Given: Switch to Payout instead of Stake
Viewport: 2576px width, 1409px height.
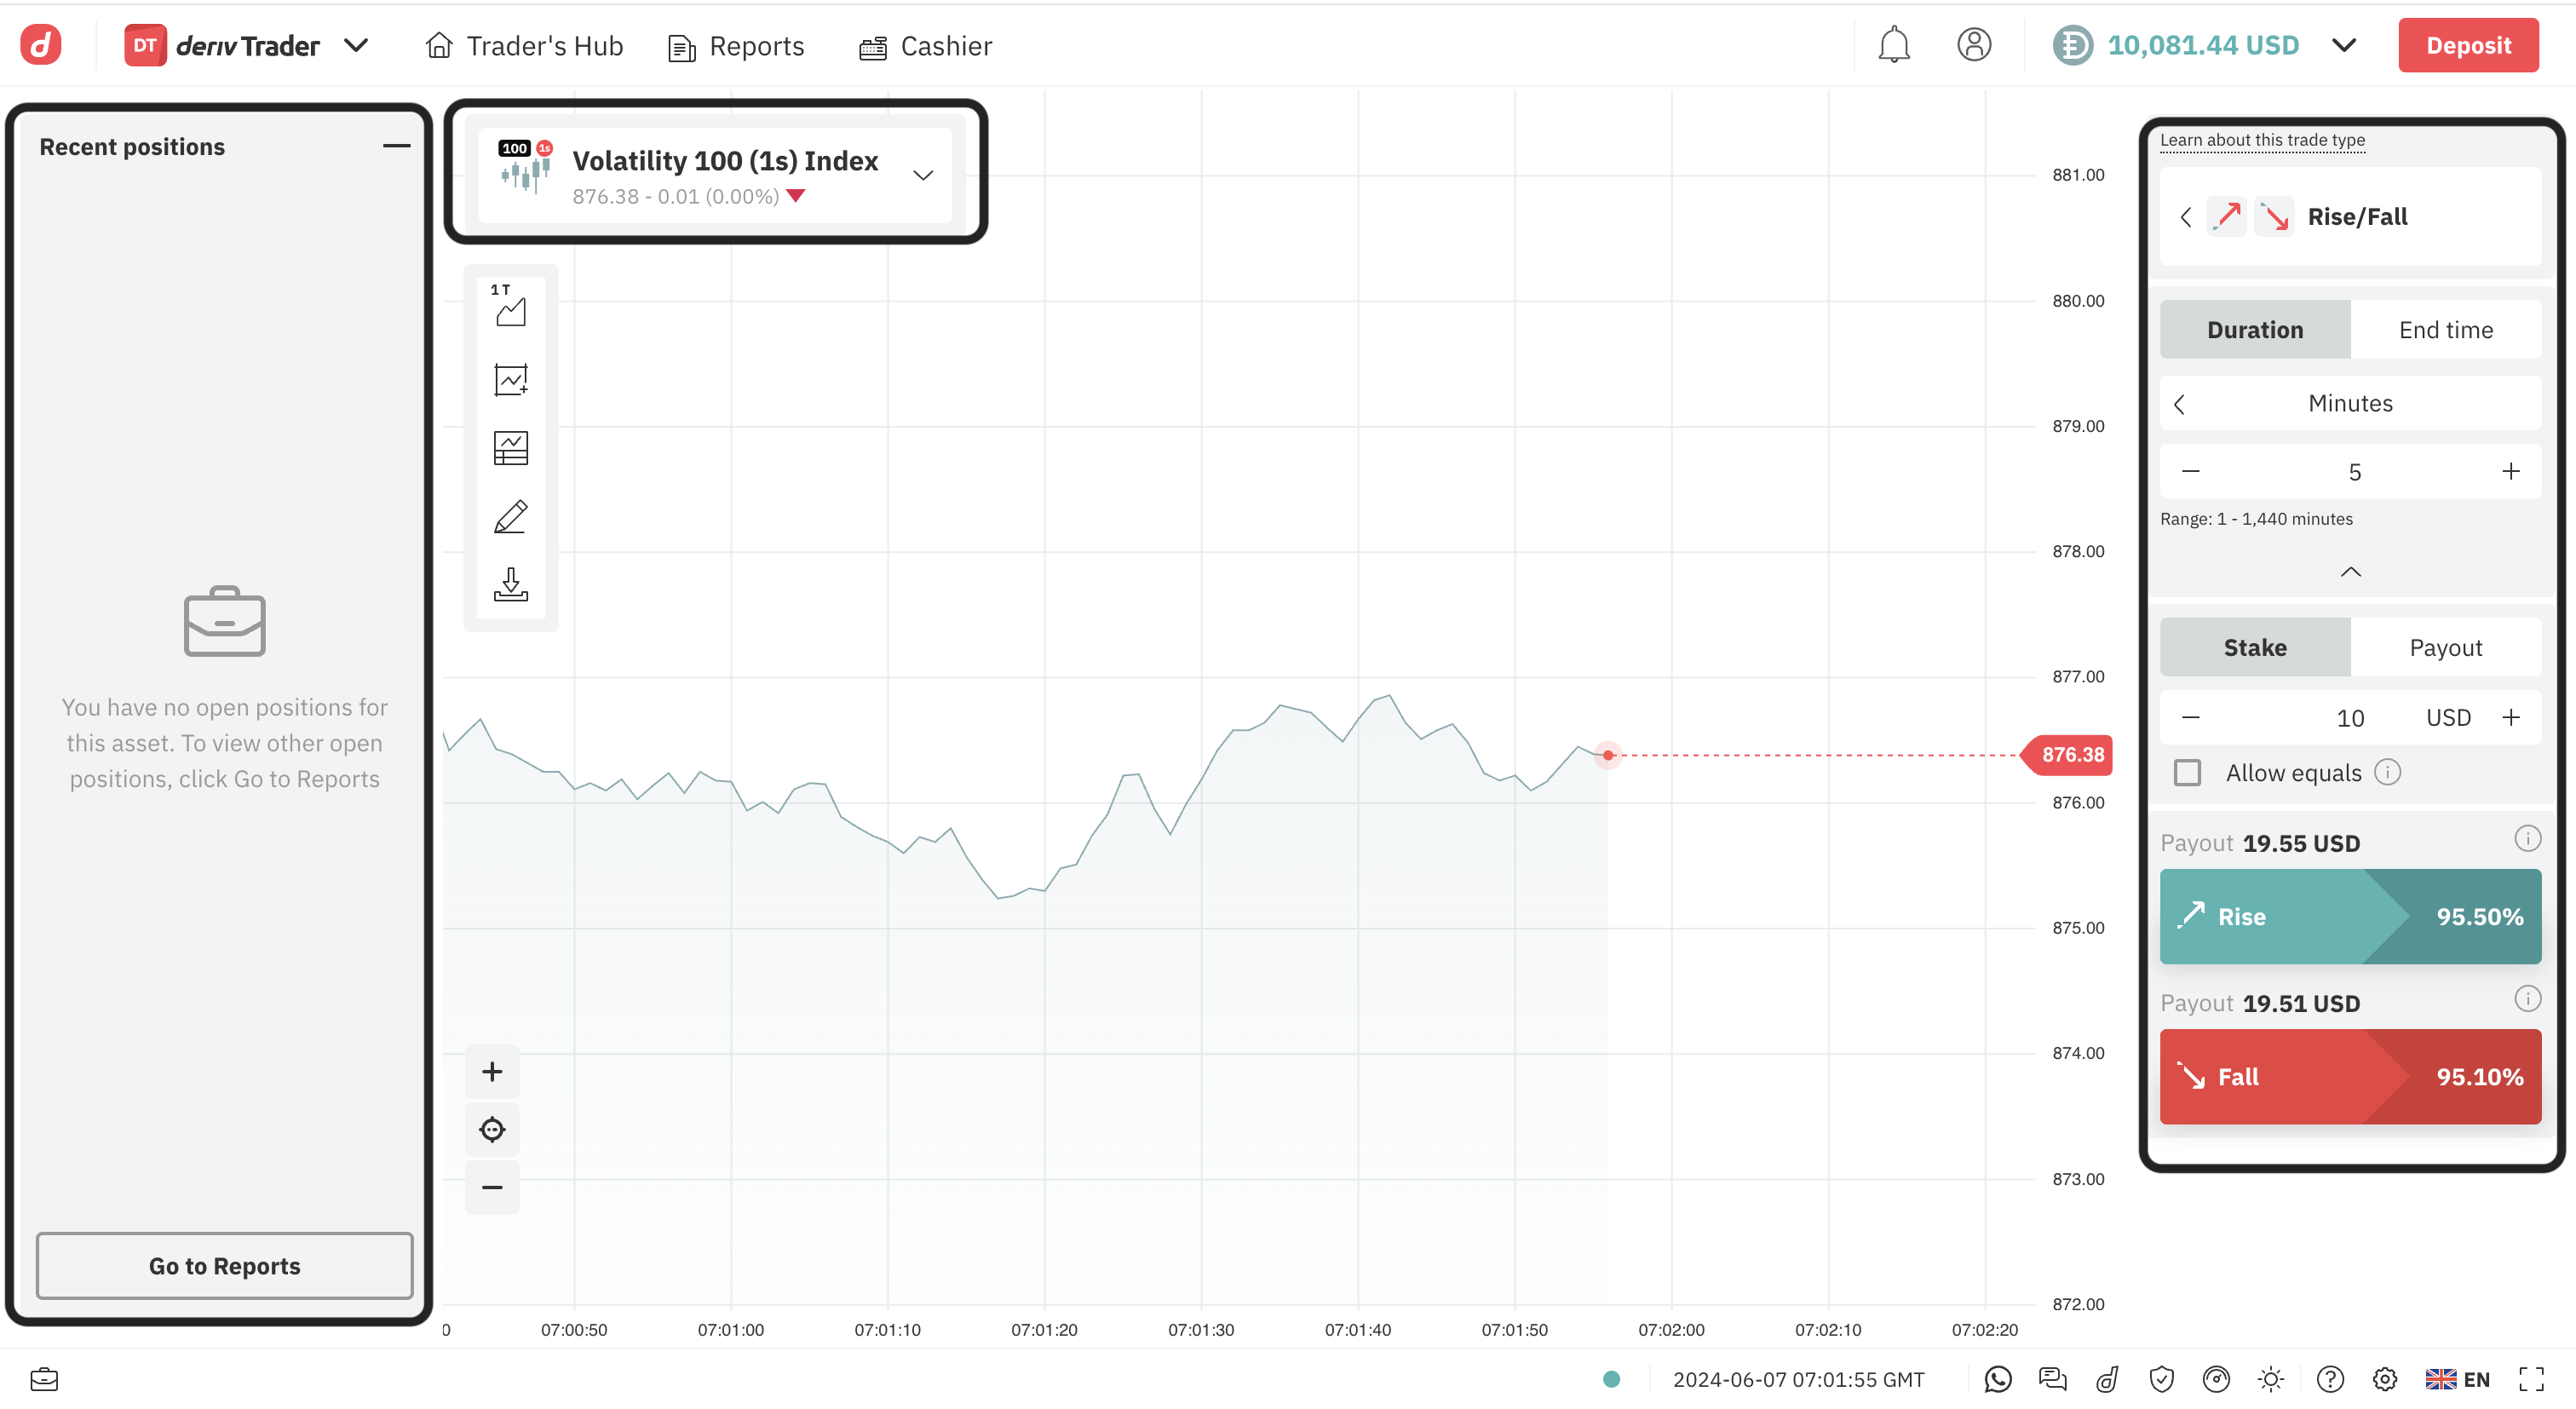Looking at the screenshot, I should (x=2445, y=647).
